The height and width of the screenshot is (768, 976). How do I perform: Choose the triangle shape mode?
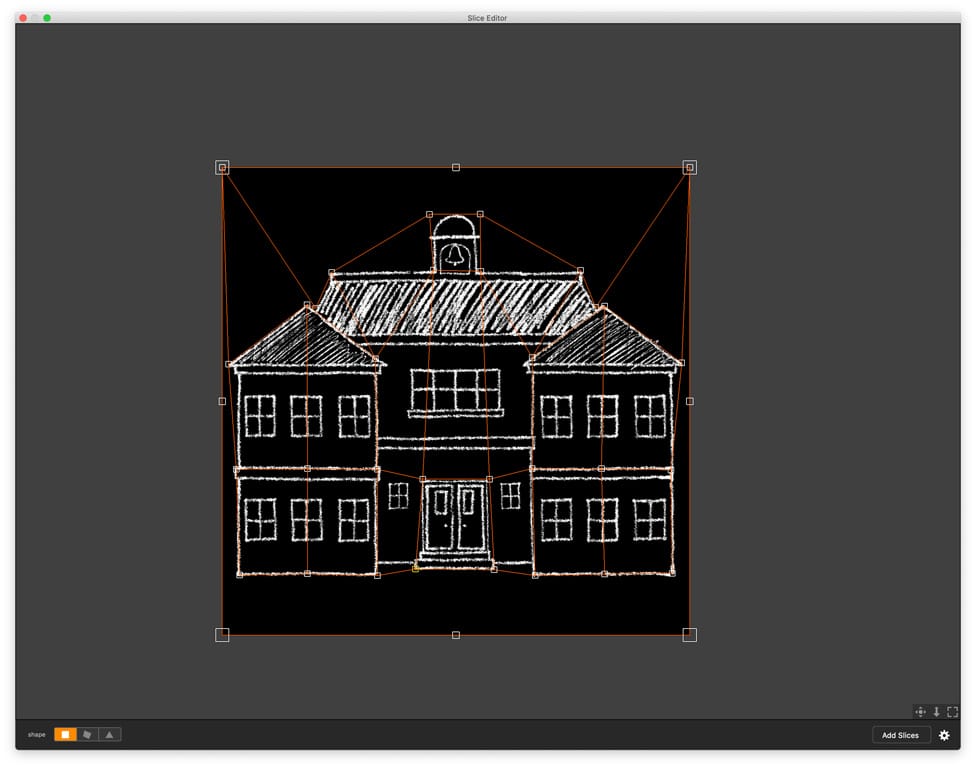coord(110,734)
